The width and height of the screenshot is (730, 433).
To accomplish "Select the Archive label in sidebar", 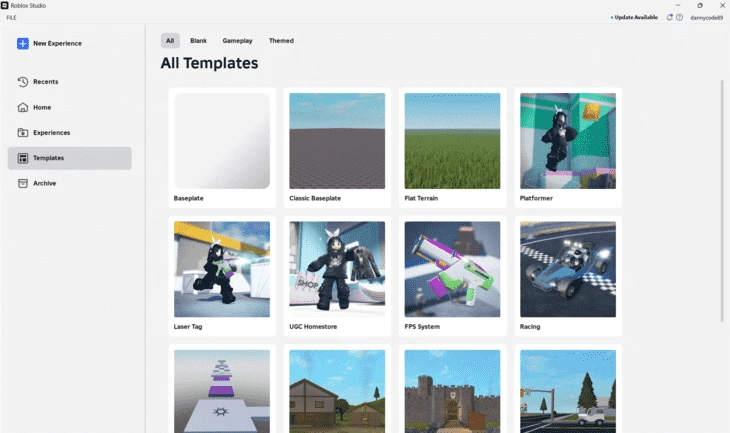I will tap(45, 183).
